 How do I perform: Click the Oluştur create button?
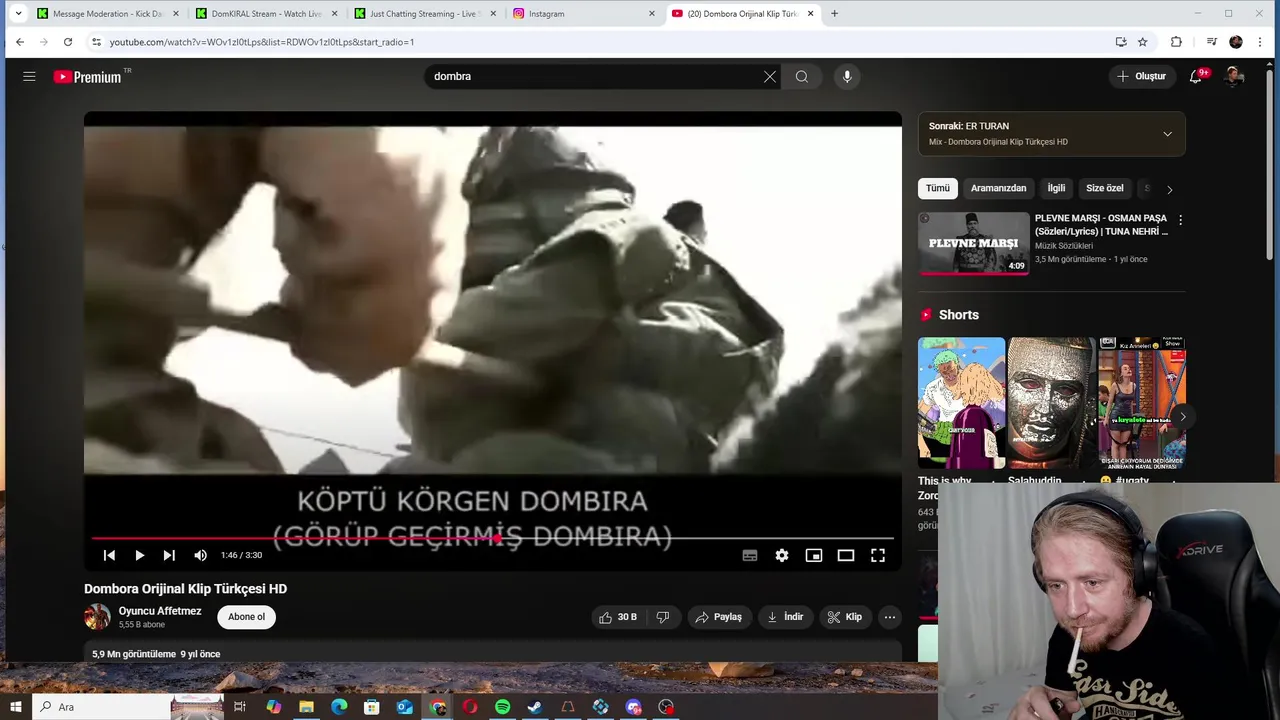point(1141,76)
